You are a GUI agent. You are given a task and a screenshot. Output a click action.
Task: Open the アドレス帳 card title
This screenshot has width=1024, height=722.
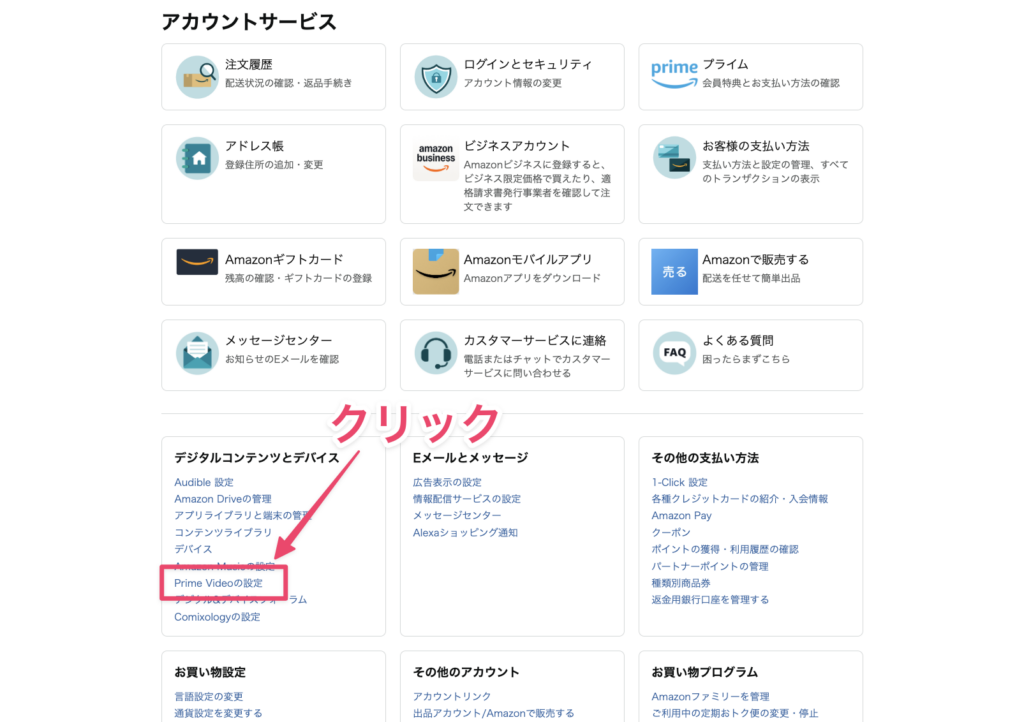(x=255, y=146)
